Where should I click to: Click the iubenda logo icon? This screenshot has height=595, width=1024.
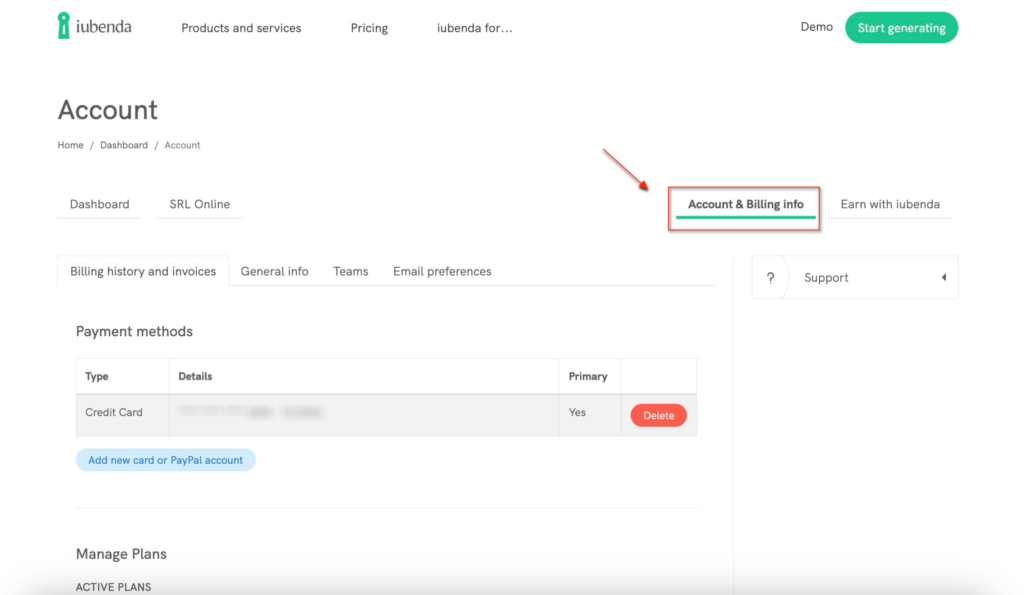tap(65, 26)
